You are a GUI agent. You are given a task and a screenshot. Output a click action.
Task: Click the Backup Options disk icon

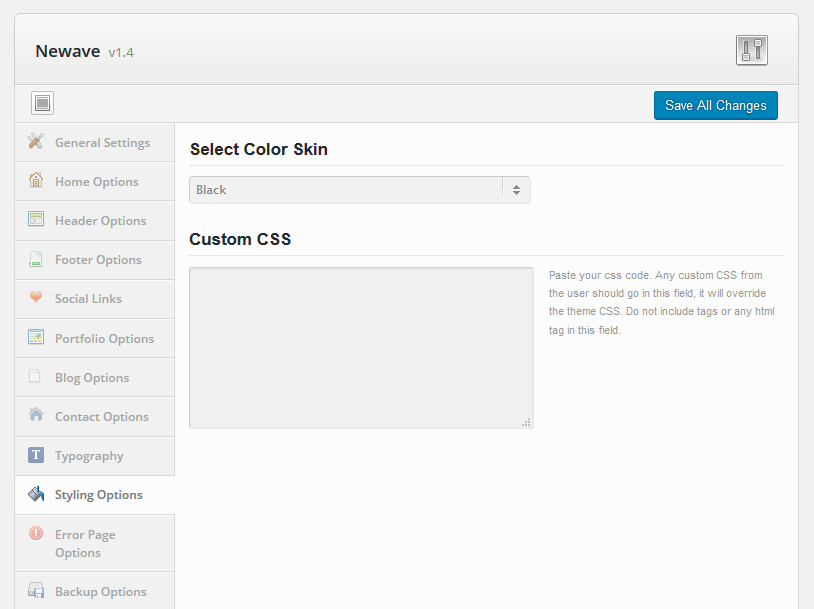tap(36, 590)
